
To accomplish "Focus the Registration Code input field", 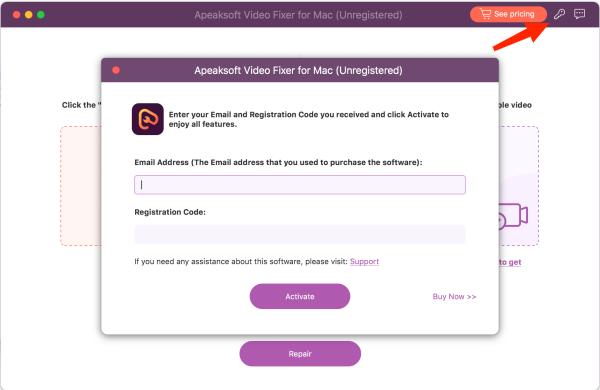I will coord(300,234).
